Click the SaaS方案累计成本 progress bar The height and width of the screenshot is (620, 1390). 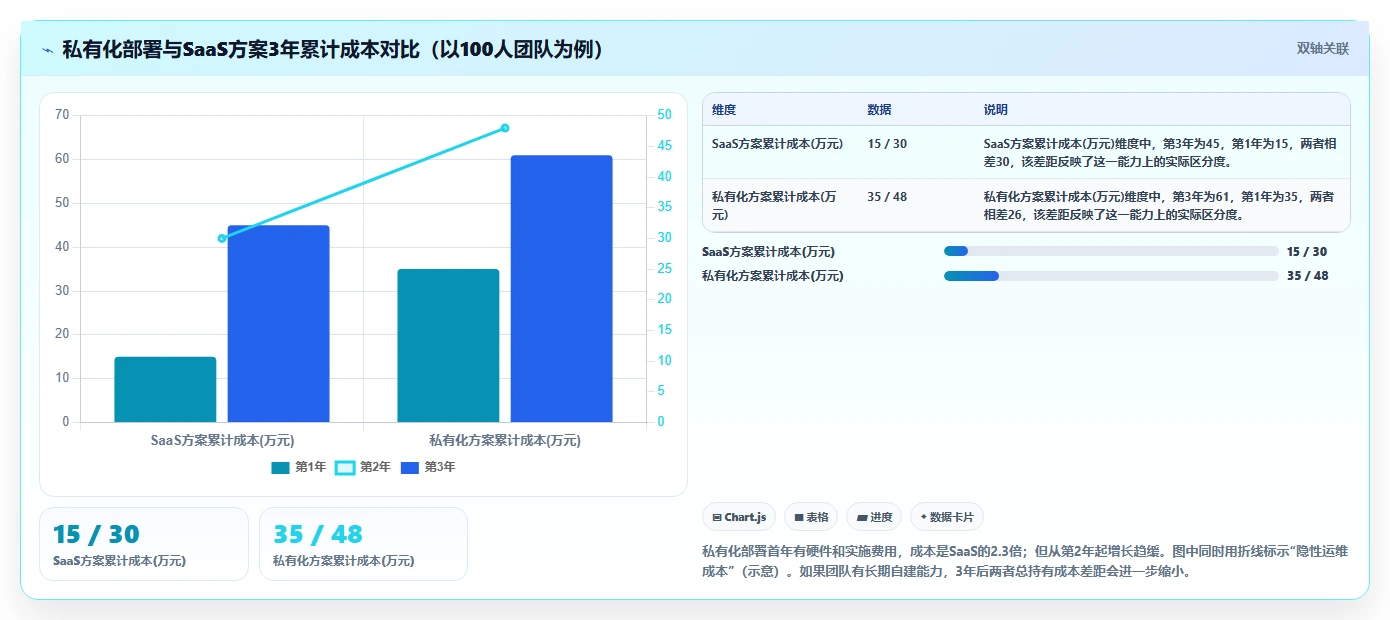(1111, 251)
